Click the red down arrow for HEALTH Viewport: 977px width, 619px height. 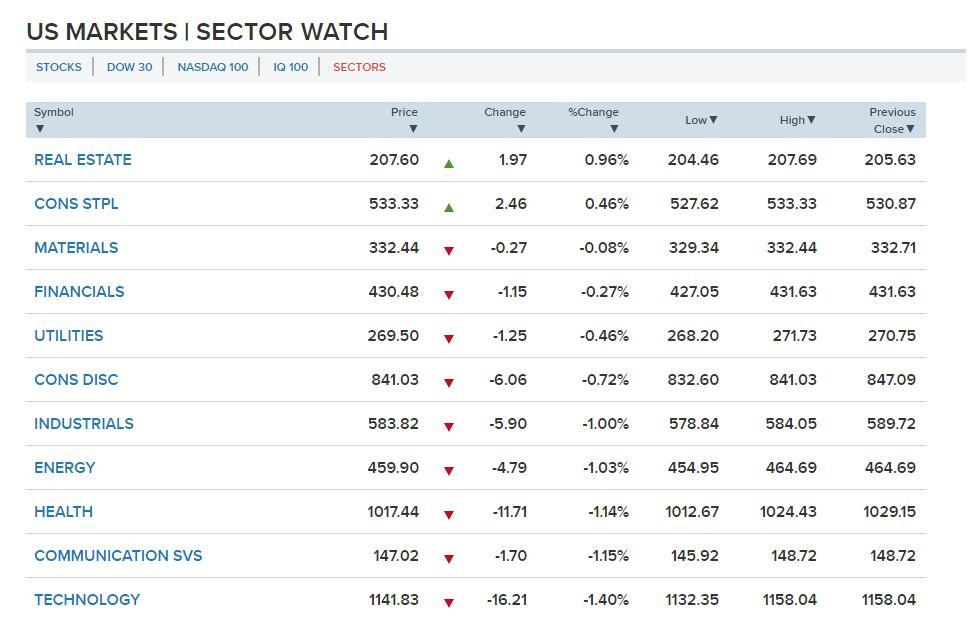[449, 515]
